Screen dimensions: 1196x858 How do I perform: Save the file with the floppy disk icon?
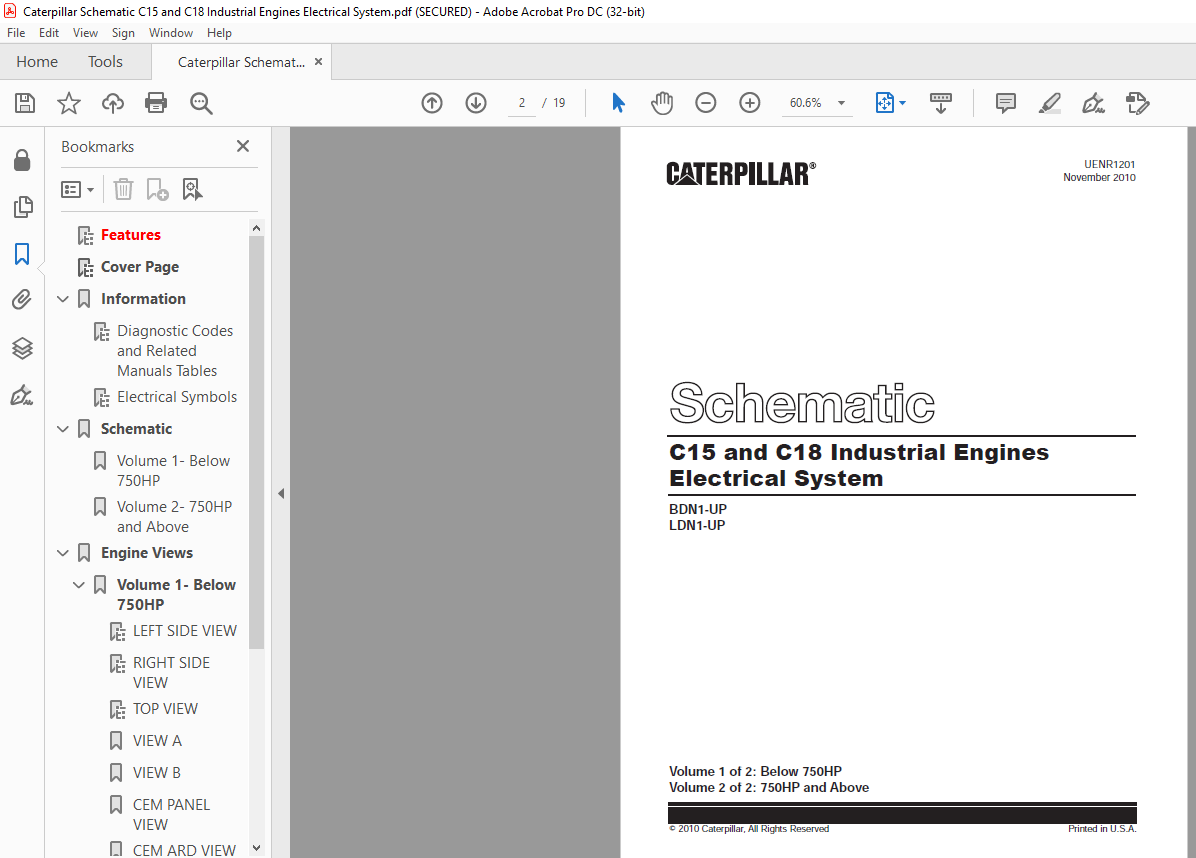pos(25,103)
